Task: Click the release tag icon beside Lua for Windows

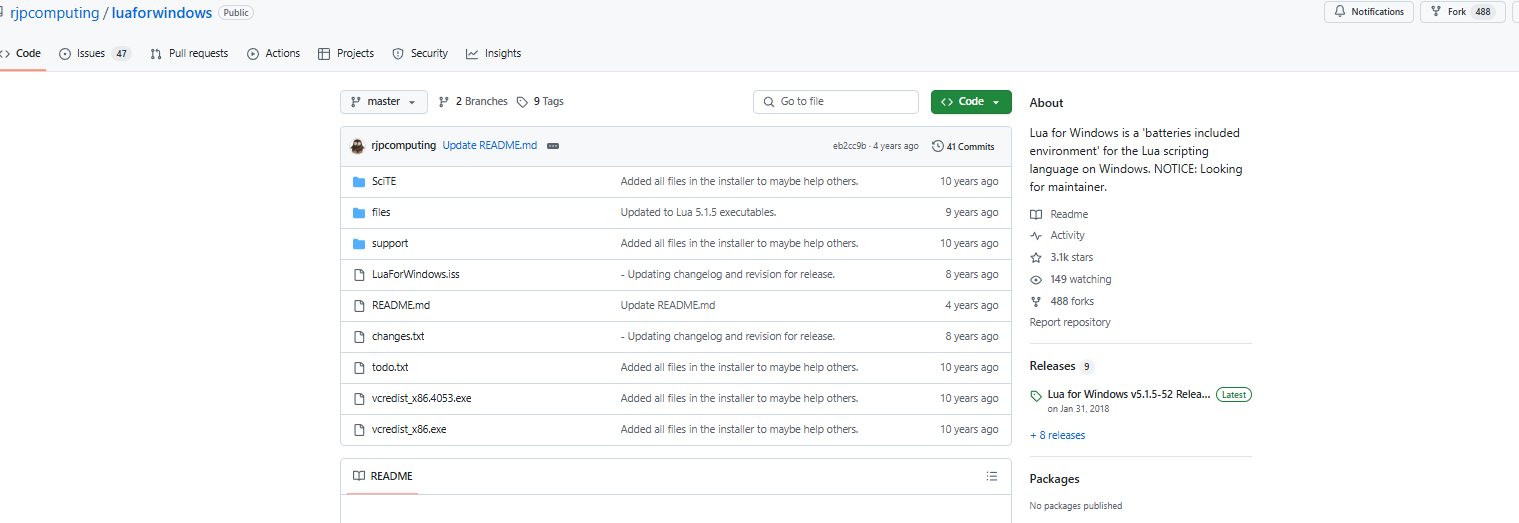Action: (1036, 396)
